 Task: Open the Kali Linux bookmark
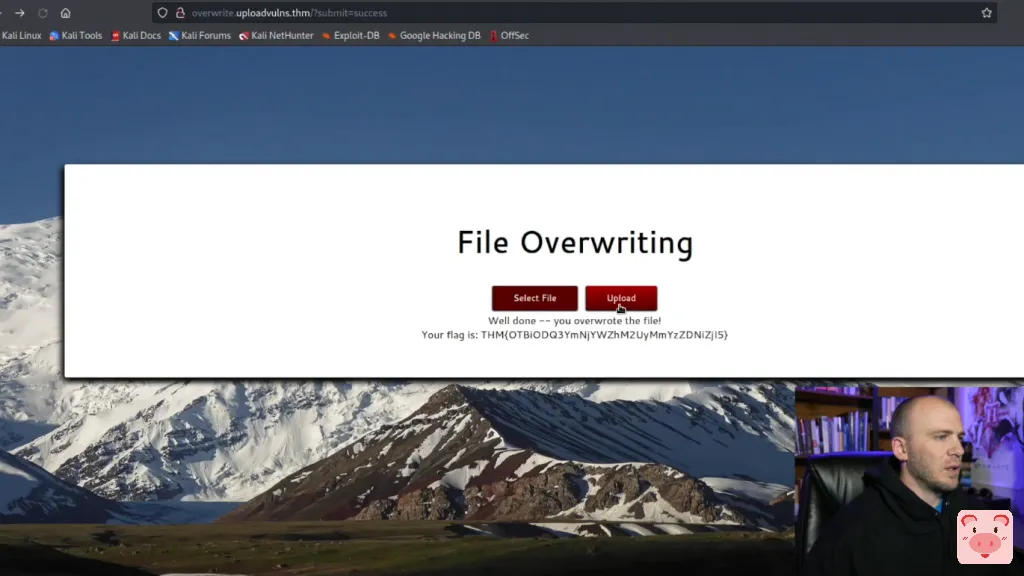pos(21,35)
